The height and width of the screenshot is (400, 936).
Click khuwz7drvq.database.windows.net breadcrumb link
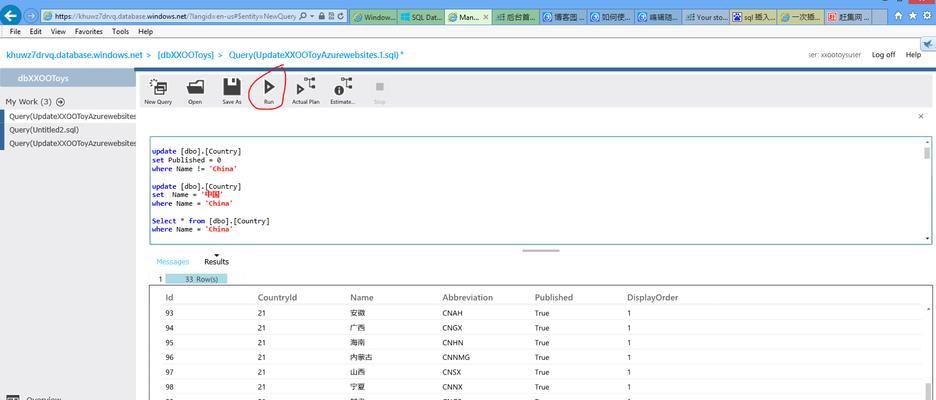coord(74,54)
